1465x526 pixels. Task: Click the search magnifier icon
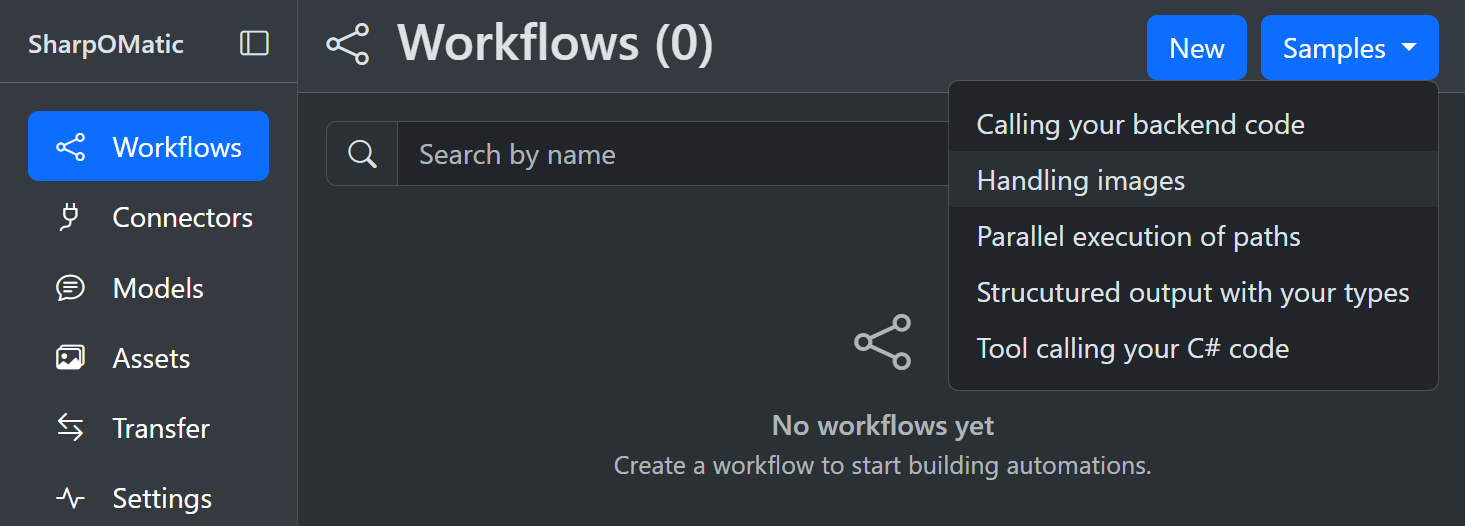point(362,154)
